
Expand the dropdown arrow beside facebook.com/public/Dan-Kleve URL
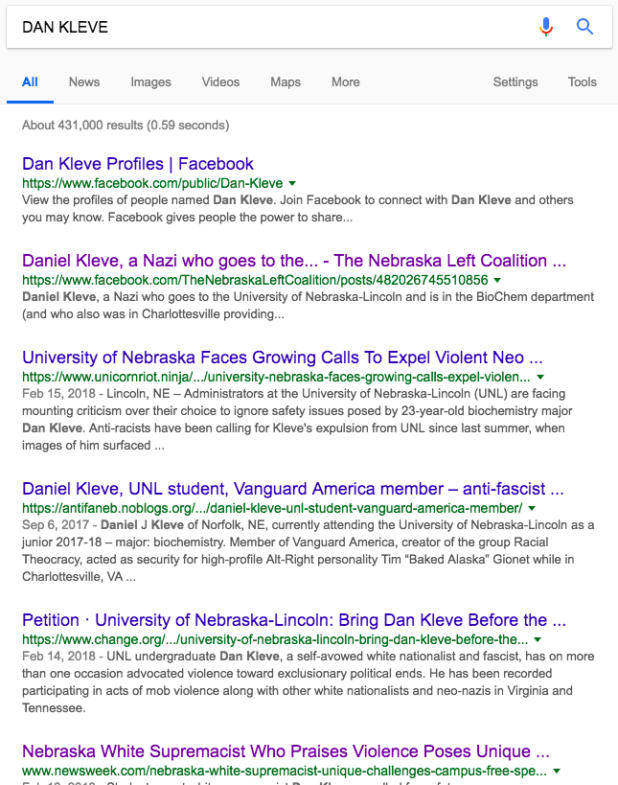[292, 184]
